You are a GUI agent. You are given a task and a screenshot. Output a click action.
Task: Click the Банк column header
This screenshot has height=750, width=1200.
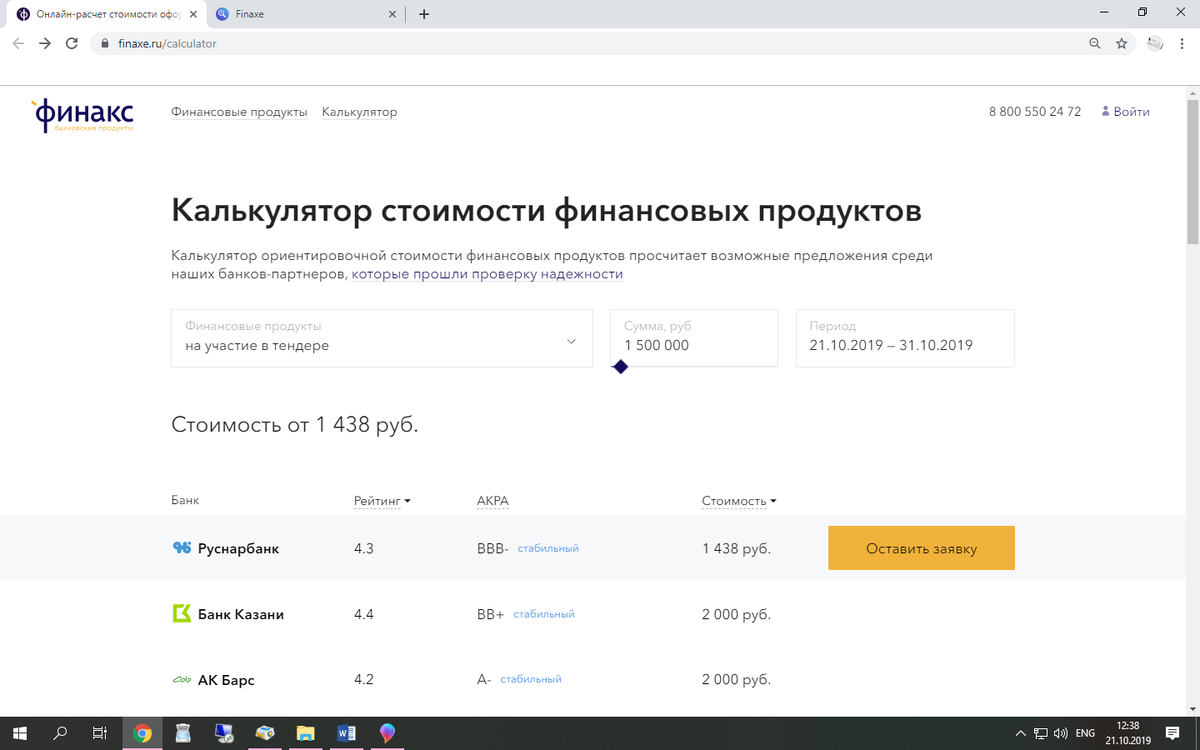[185, 501]
